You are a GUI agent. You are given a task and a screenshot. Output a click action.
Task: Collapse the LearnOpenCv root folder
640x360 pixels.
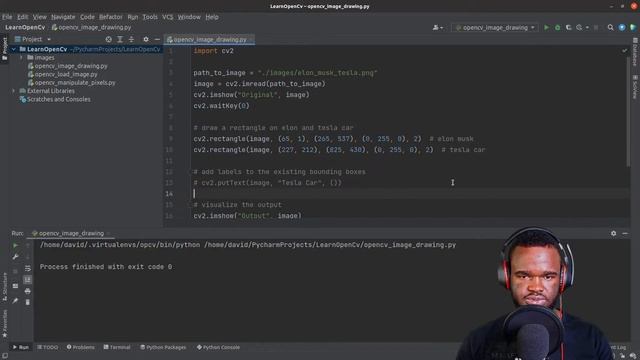coord(13,49)
